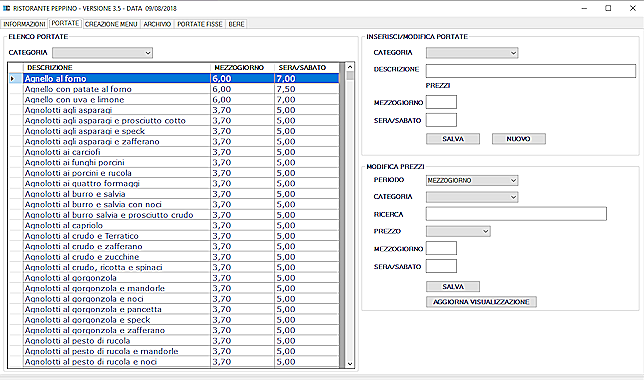This screenshot has width=644, height=380.
Task: Open CATEGORIA dropdown in Elenco Portate
Action: [102, 53]
